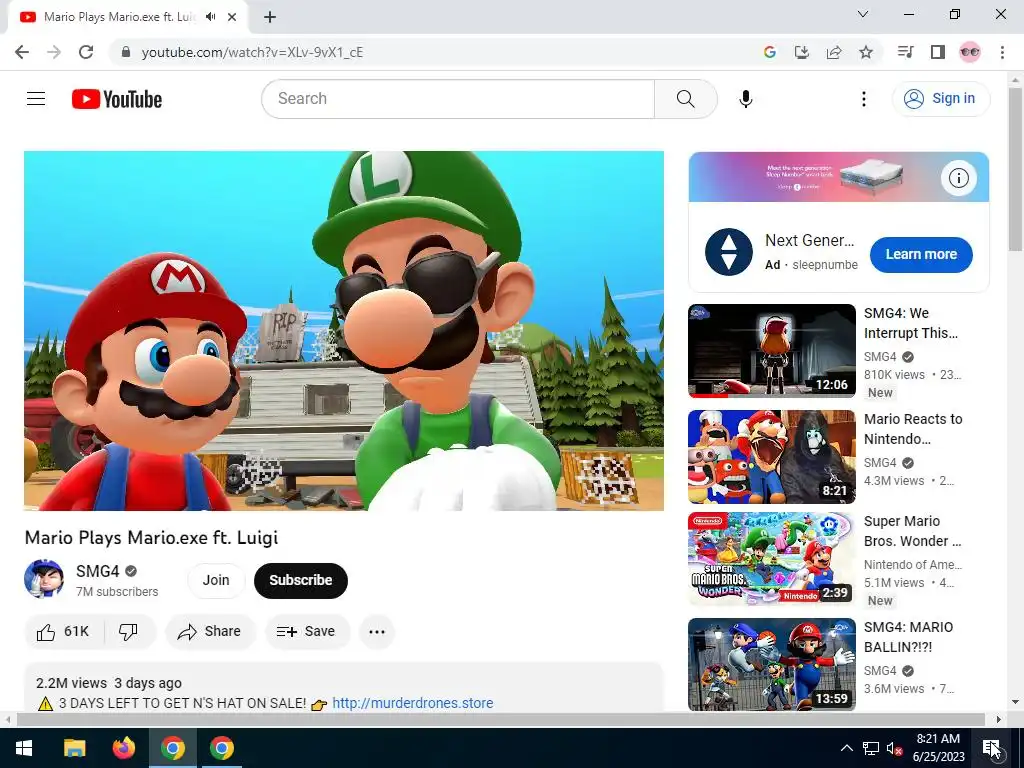Launch Firefox from the taskbar
This screenshot has height=768, width=1024.
click(x=123, y=748)
